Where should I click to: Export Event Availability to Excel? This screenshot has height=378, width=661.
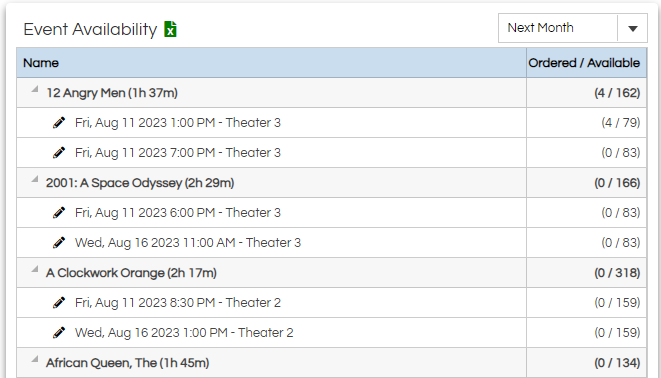point(170,29)
